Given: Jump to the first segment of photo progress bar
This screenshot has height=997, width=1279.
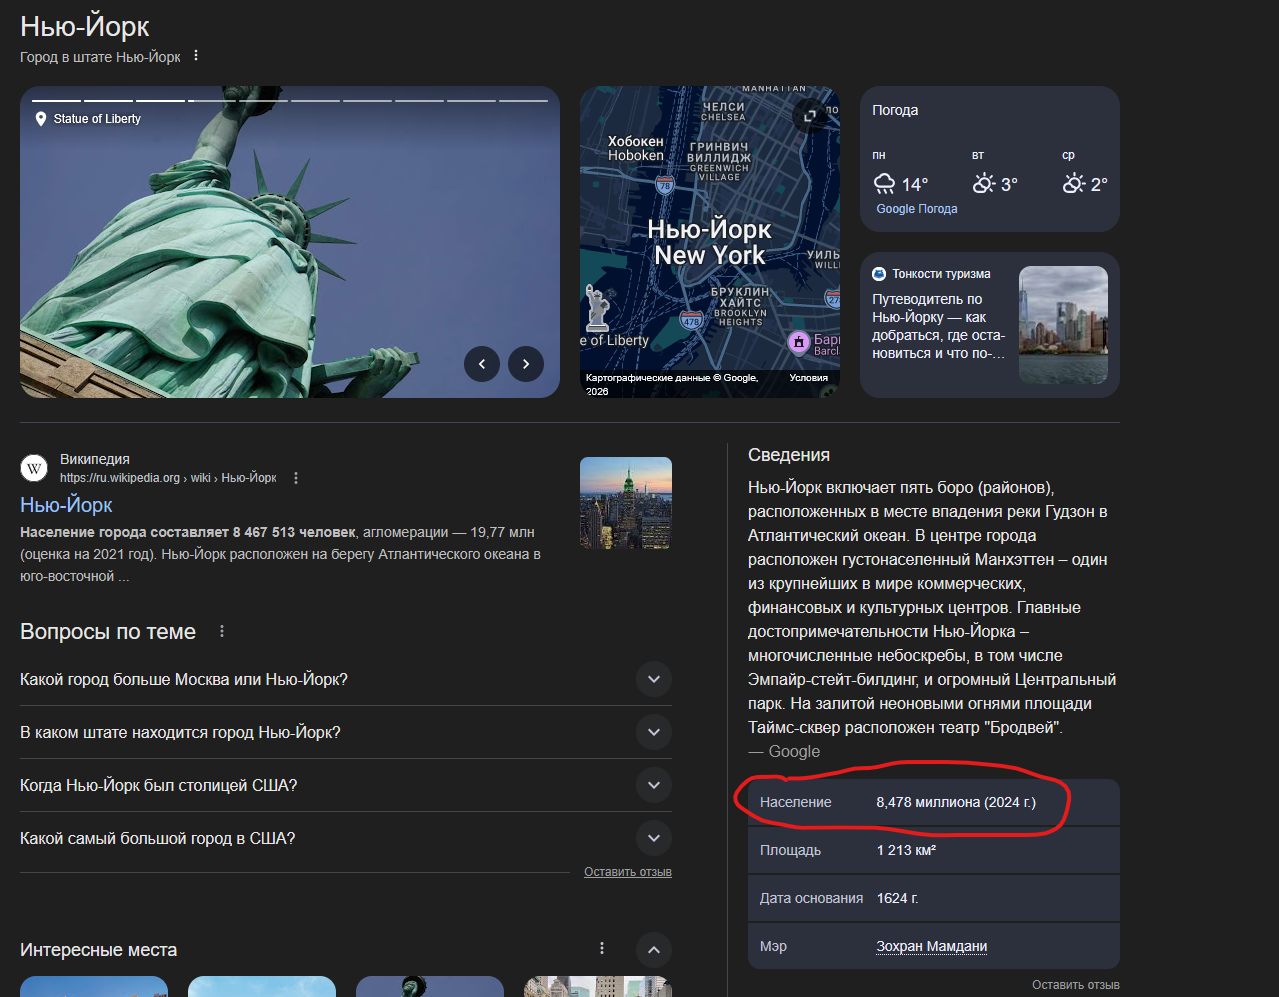Looking at the screenshot, I should click(56, 100).
